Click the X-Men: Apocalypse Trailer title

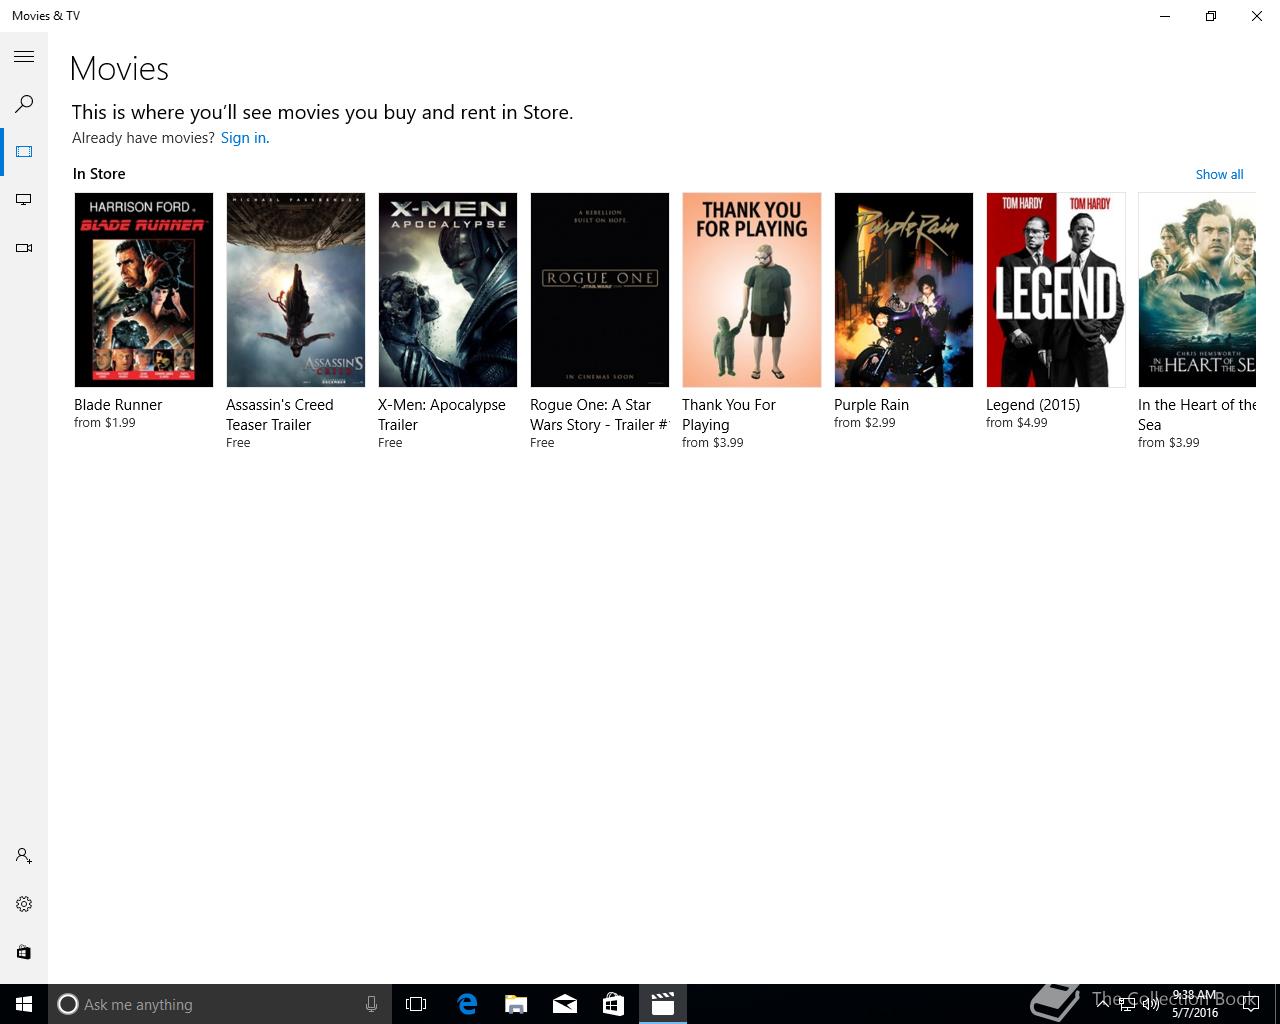[442, 415]
